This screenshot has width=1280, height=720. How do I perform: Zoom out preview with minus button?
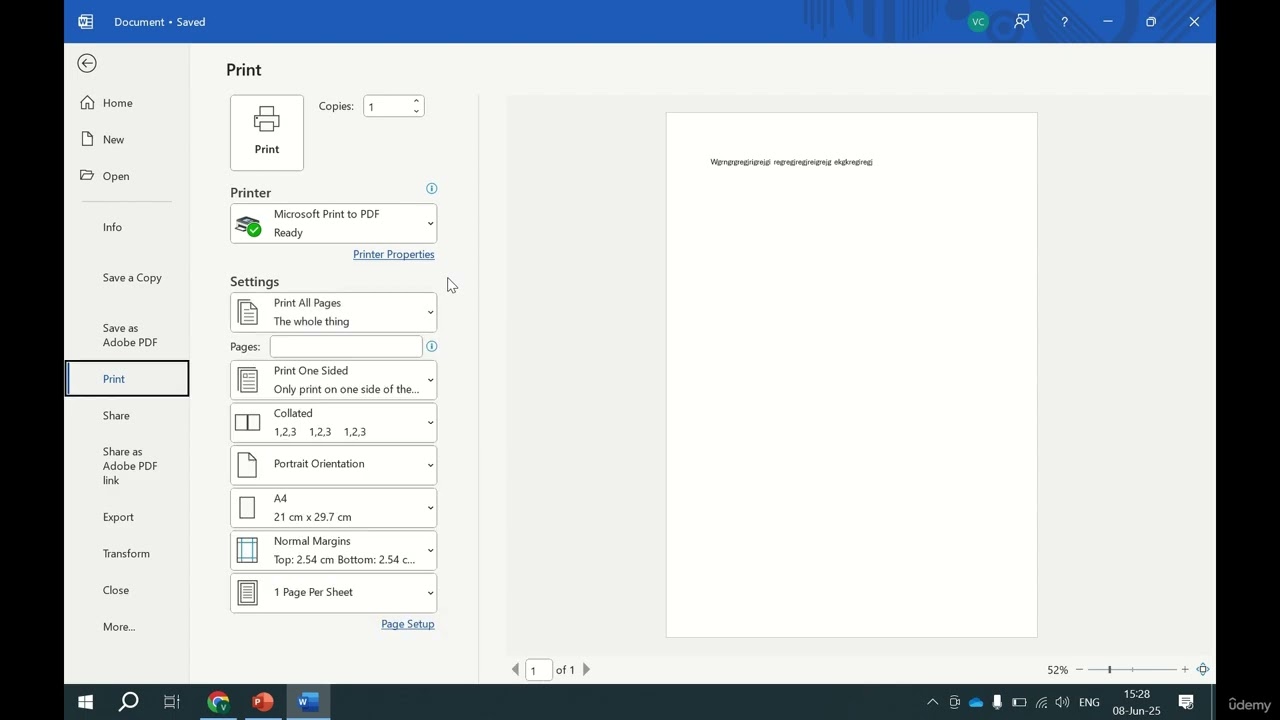[x=1079, y=670]
